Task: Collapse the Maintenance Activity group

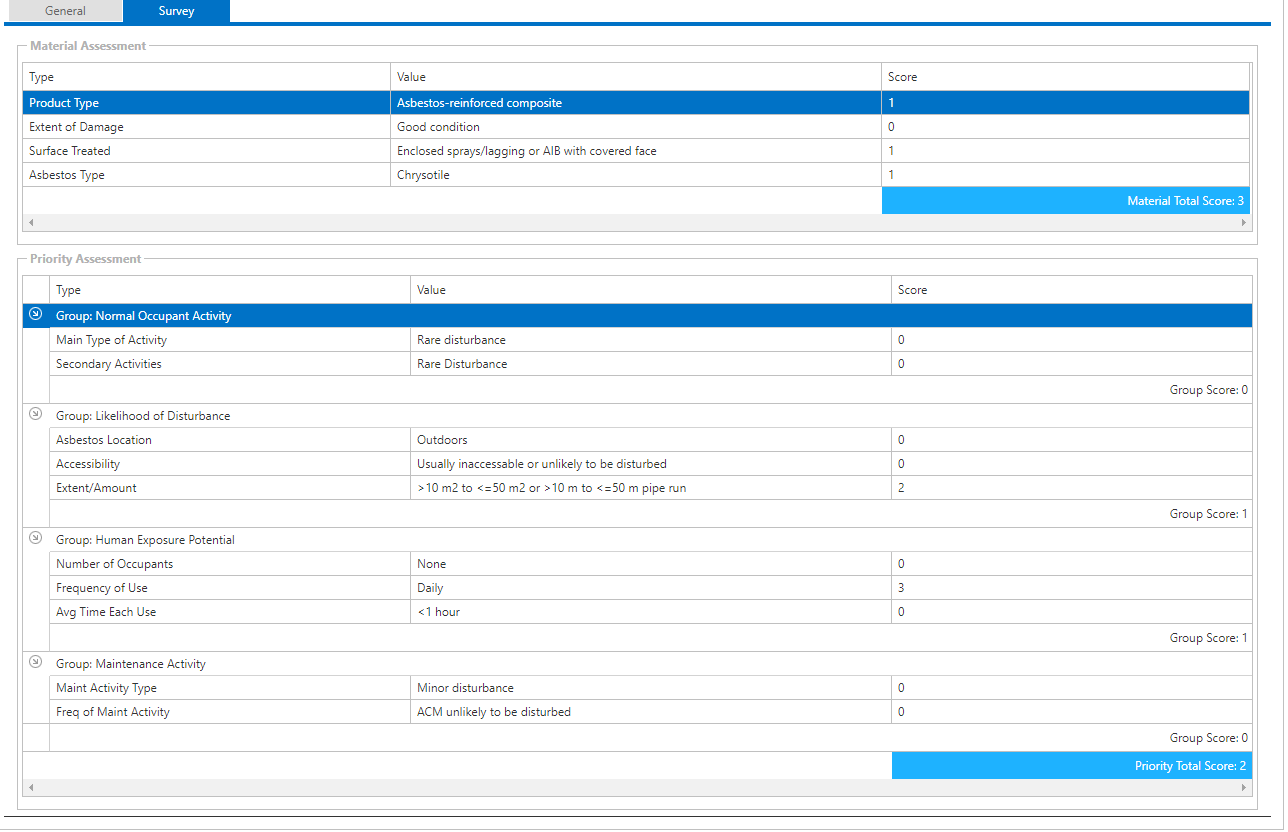Action: tap(36, 662)
